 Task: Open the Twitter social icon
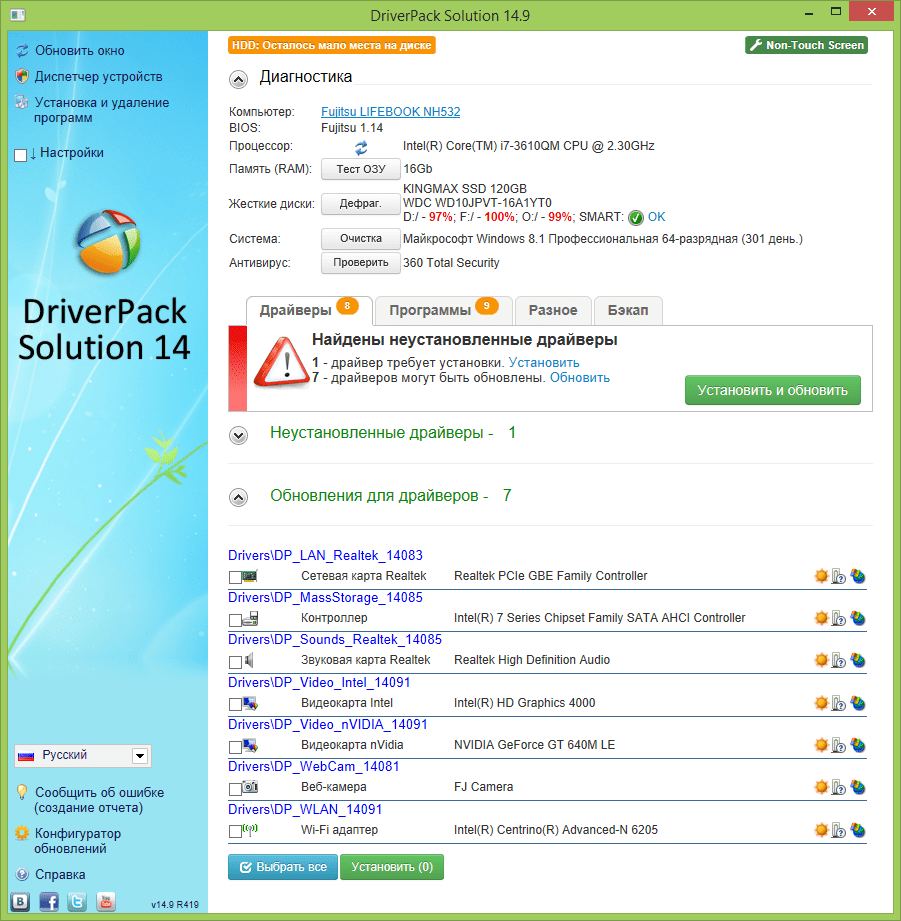point(77,901)
